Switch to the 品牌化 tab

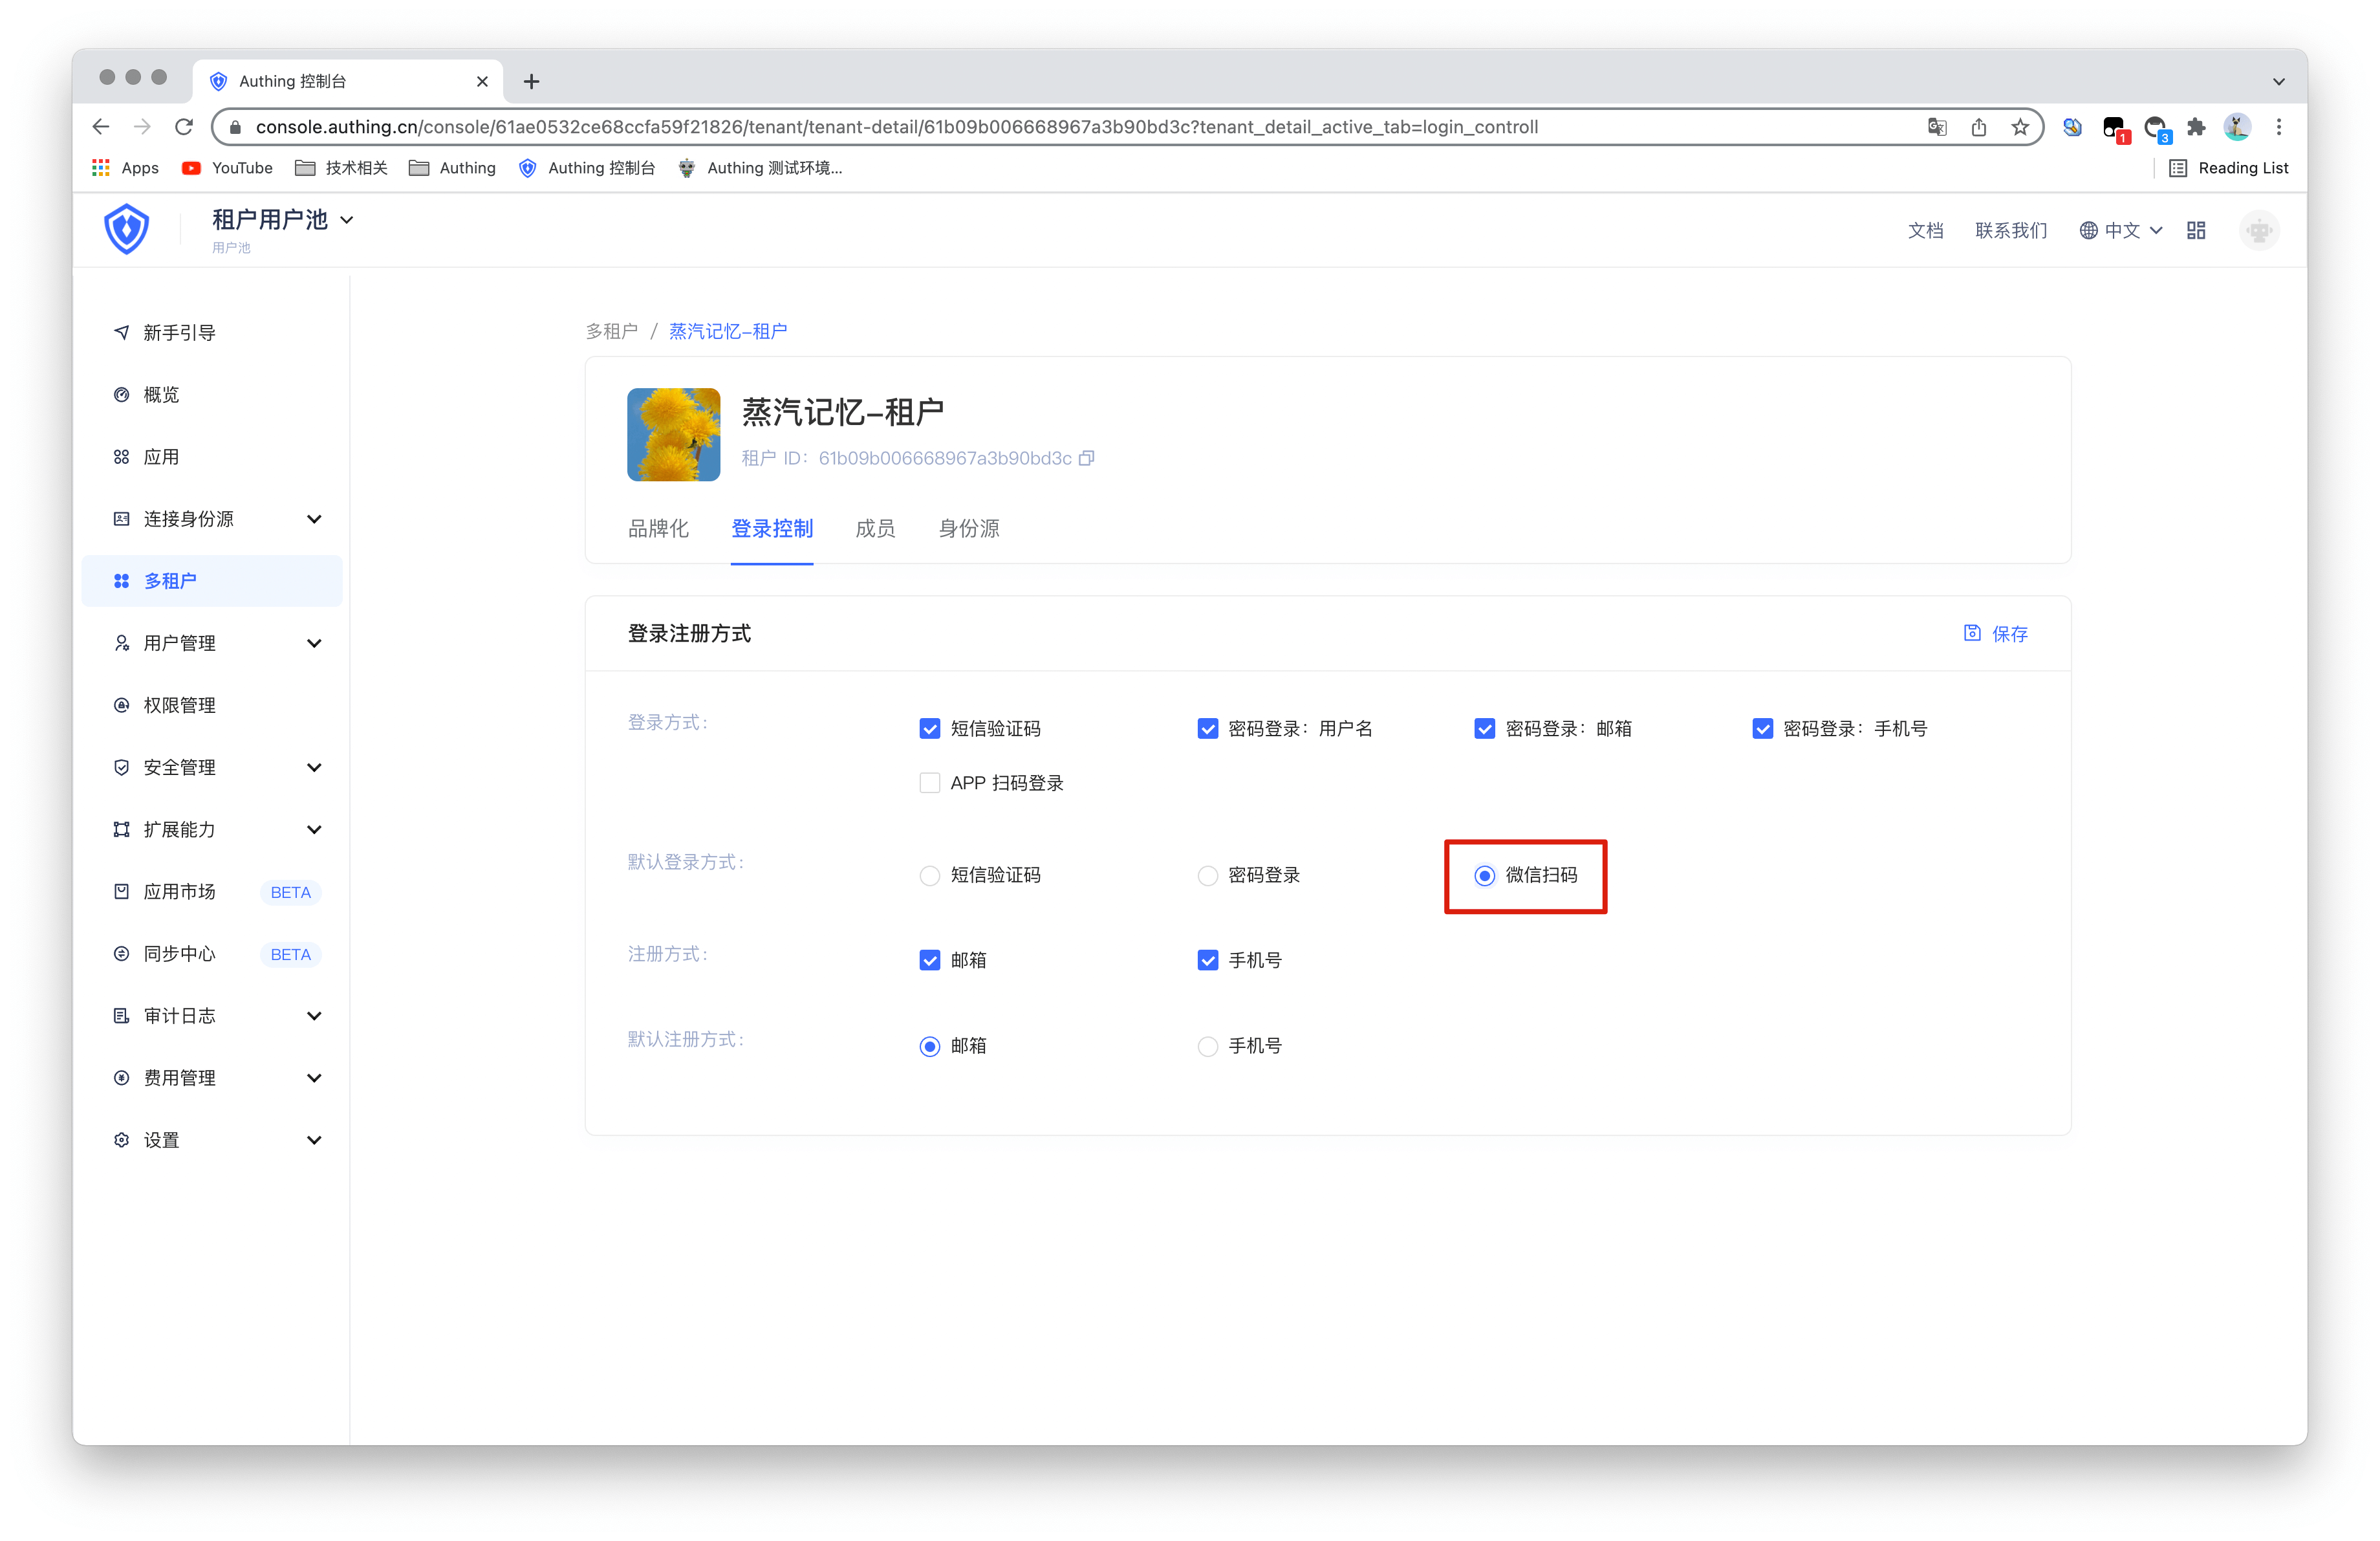[x=658, y=529]
